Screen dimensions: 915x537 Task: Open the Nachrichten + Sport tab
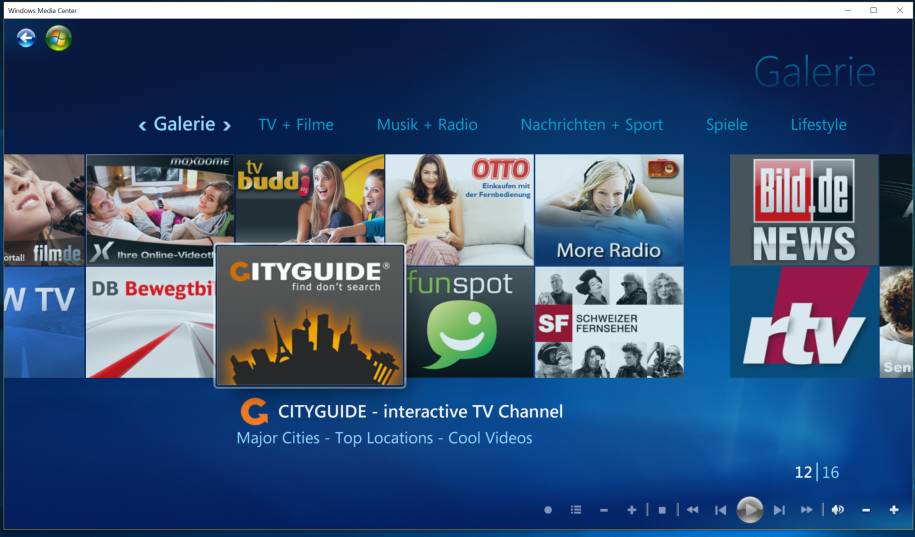pos(592,125)
